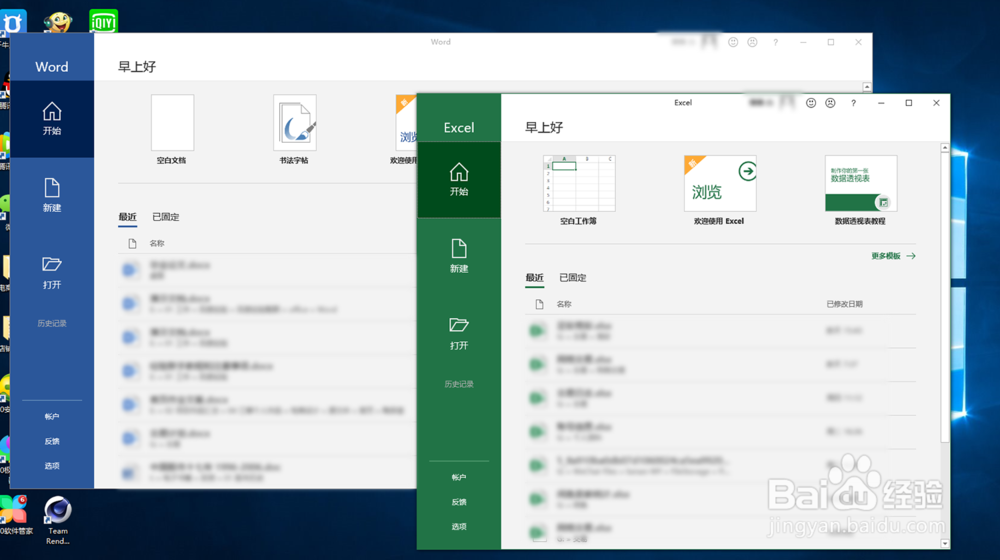Image resolution: width=1000 pixels, height=560 pixels.
Task: Open the 打开 folder item in Word sidebar
Action: 52,272
